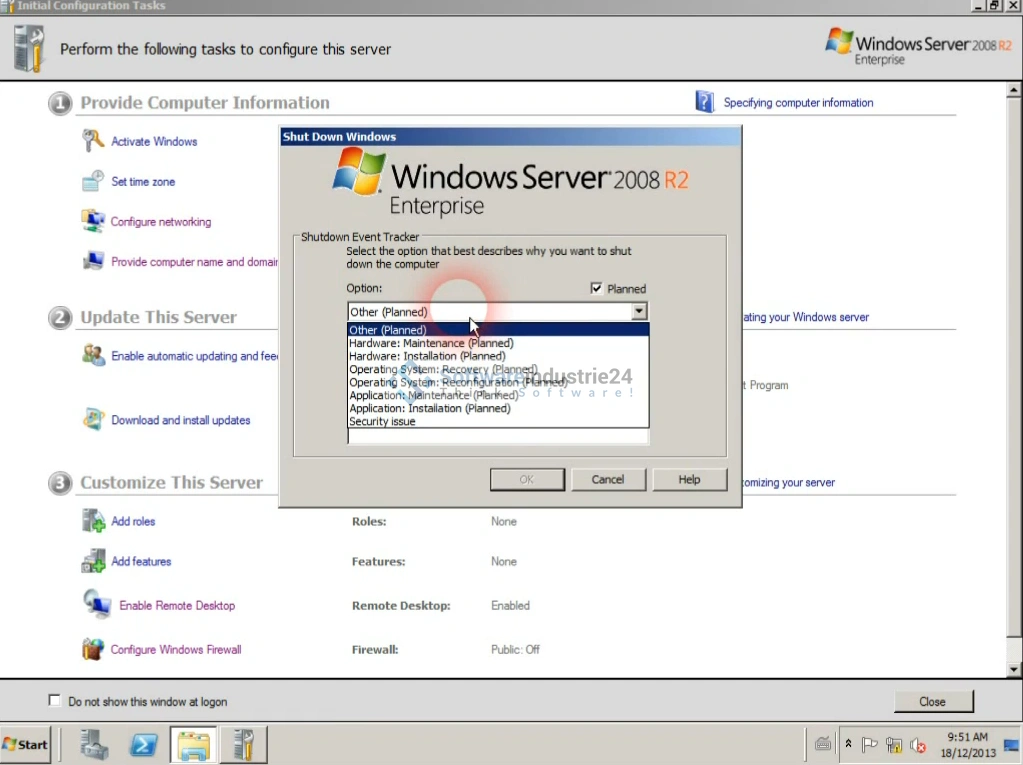Click the Enable Remote Desktop icon
The height and width of the screenshot is (765, 1023).
(97, 605)
